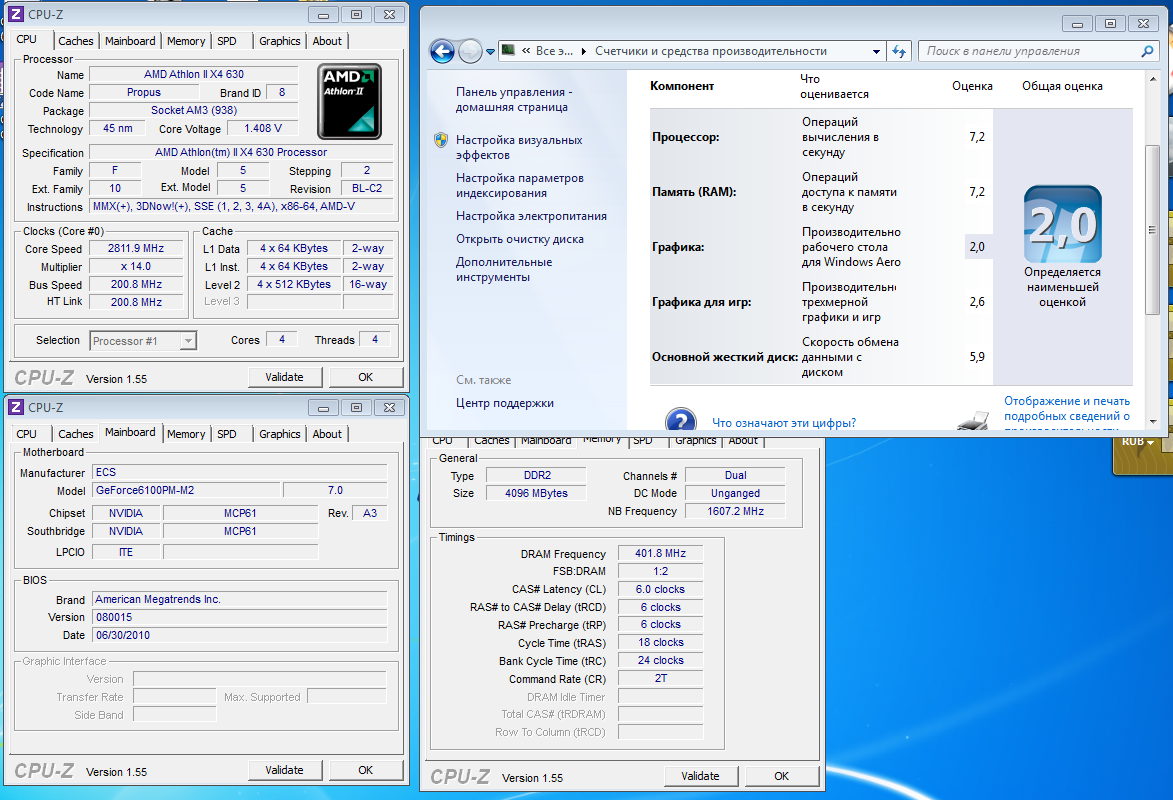Screen dimensions: 1173x800
Task: Switch to Caches tab in top CPU-Z window
Action: click(x=75, y=41)
